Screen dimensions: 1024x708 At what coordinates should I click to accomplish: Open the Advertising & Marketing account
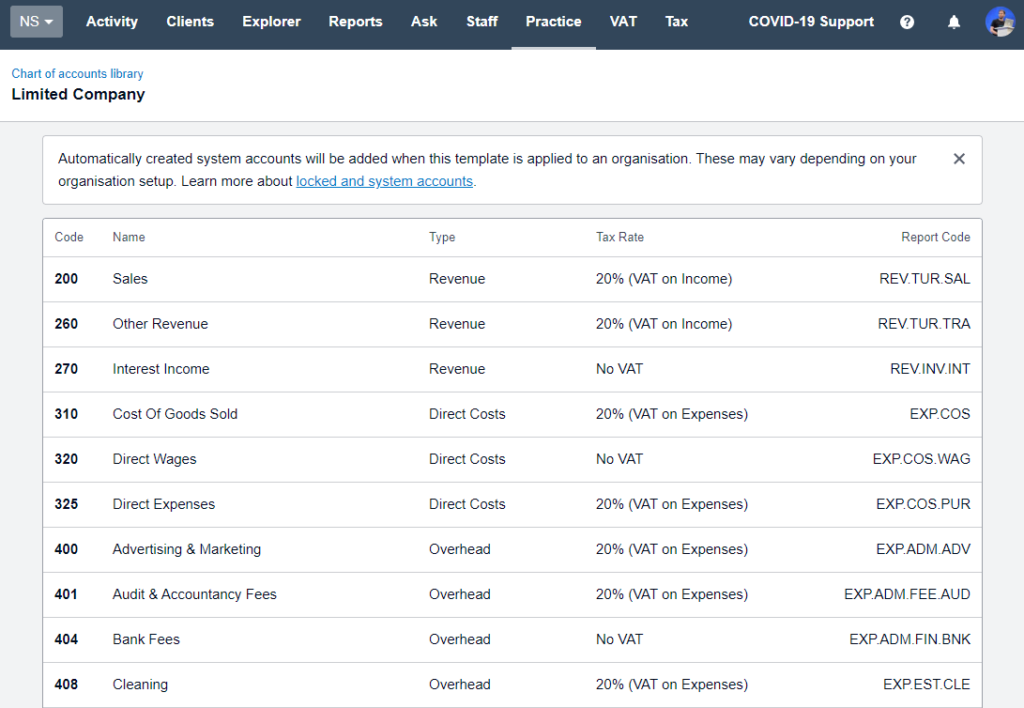coord(186,549)
